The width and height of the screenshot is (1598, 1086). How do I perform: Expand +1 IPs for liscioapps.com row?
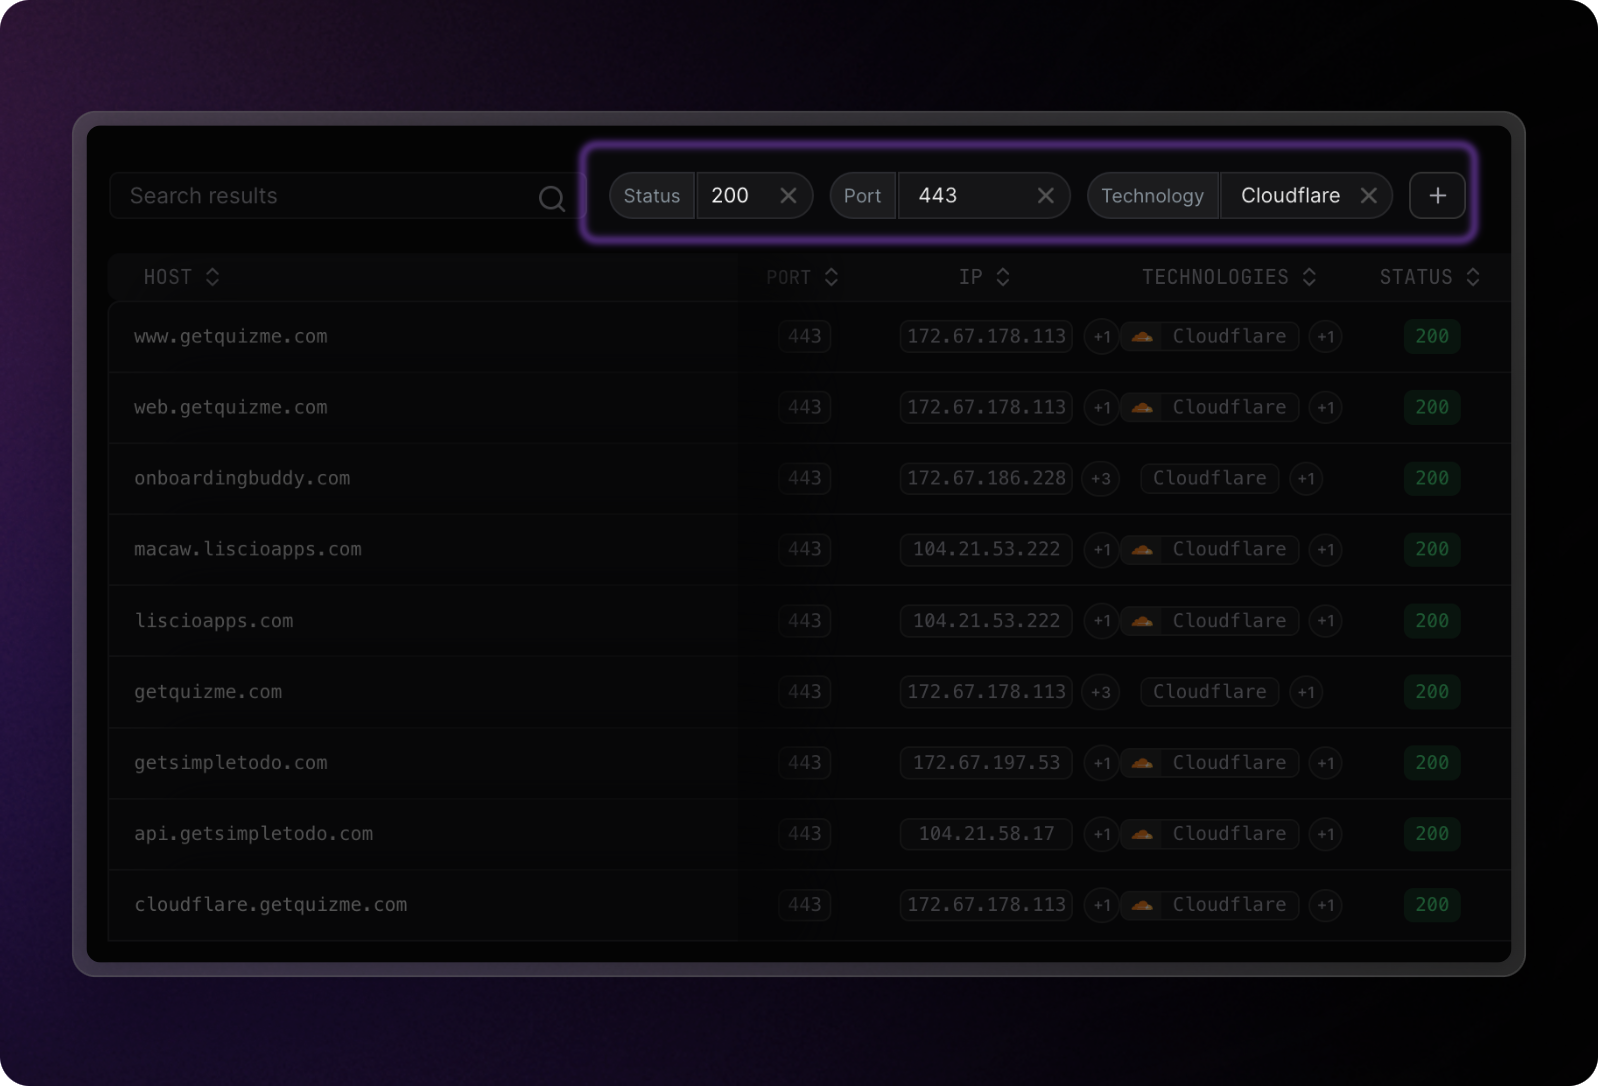[x=1101, y=621]
